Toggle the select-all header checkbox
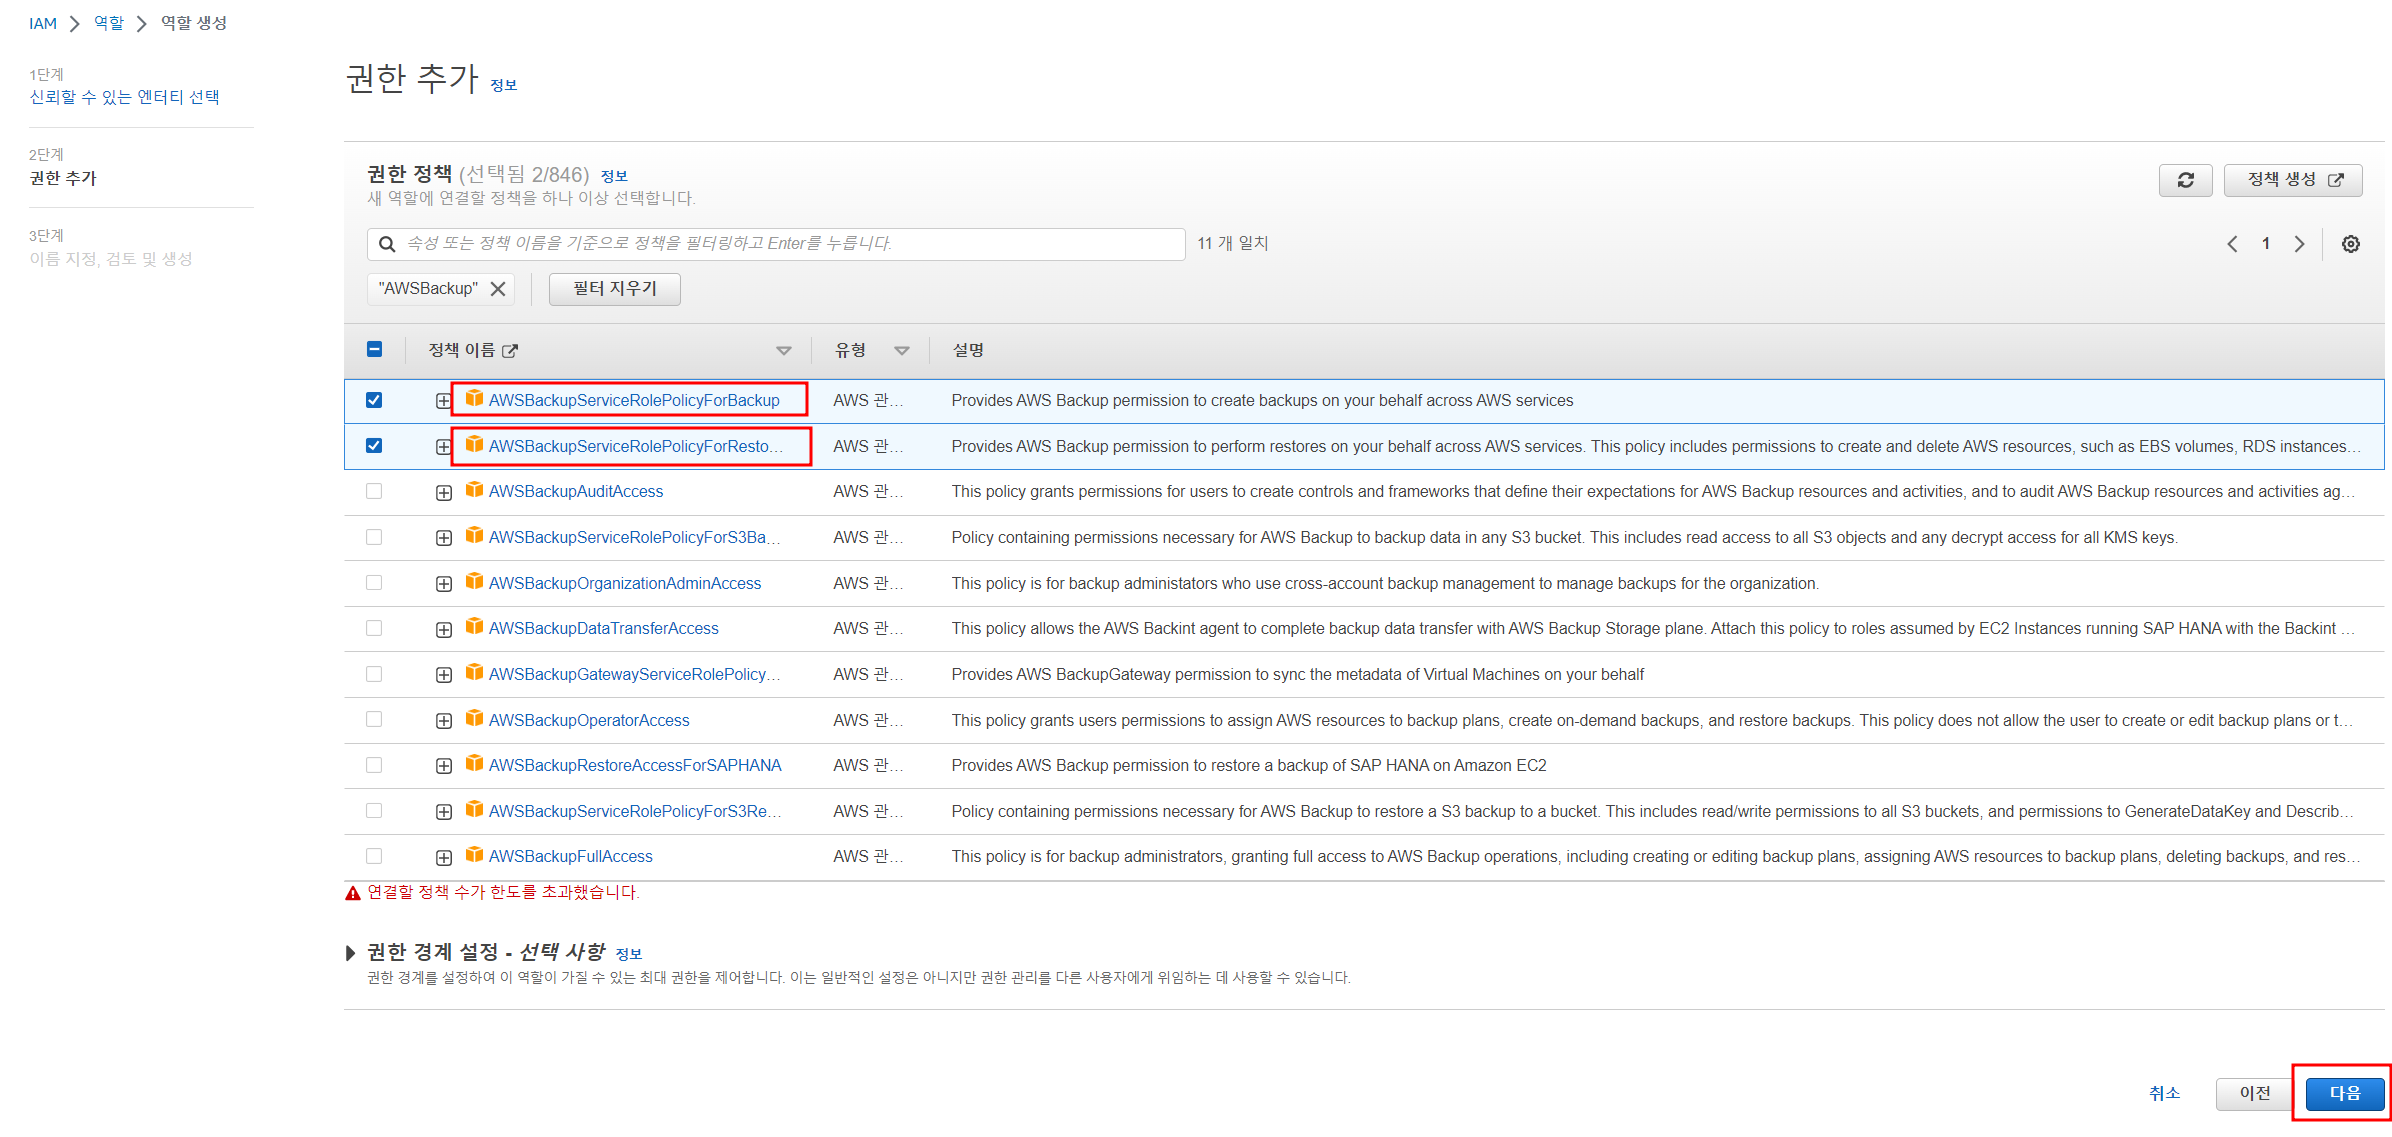2392x1137 pixels. 374,349
